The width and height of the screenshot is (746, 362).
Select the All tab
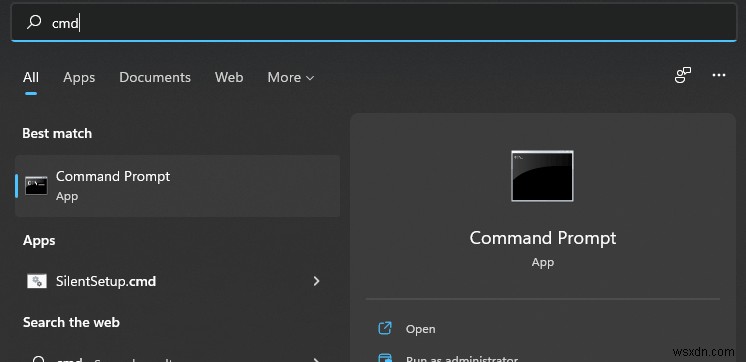click(x=31, y=77)
